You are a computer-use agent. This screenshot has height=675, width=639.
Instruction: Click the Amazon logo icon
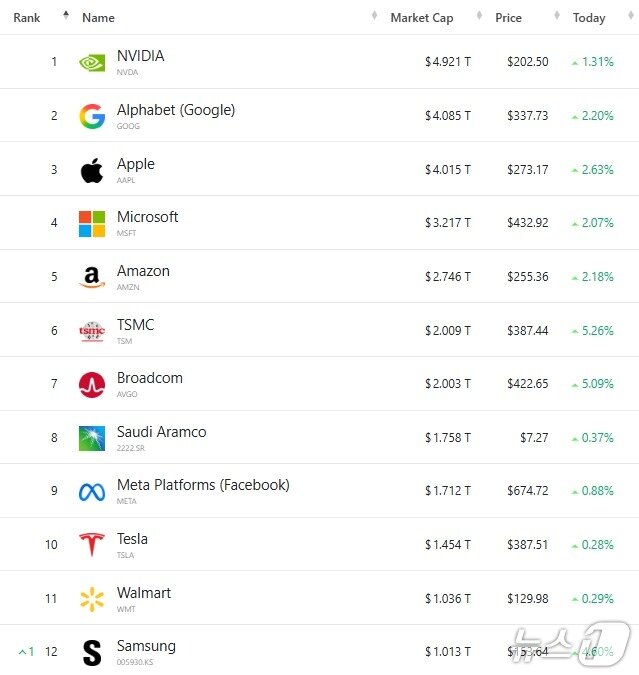pos(92,277)
